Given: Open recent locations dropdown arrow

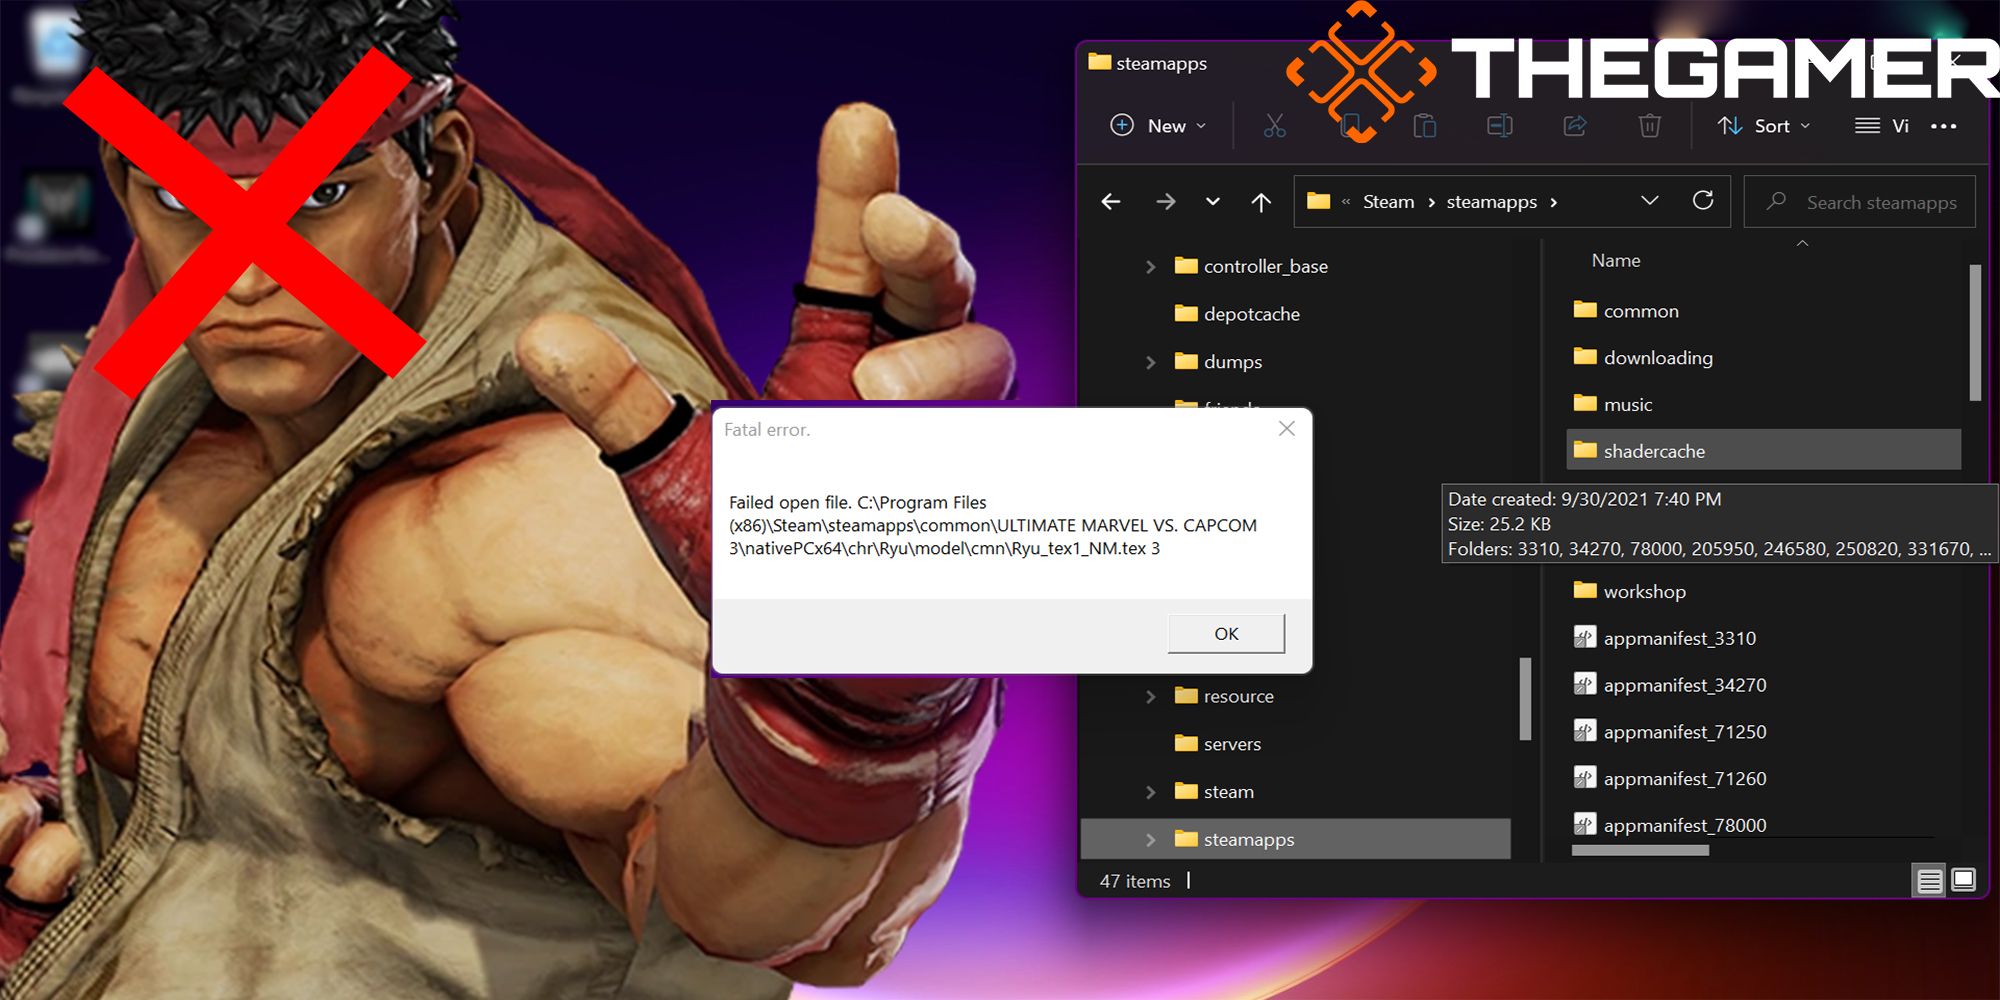Looking at the screenshot, I should pos(1213,202).
